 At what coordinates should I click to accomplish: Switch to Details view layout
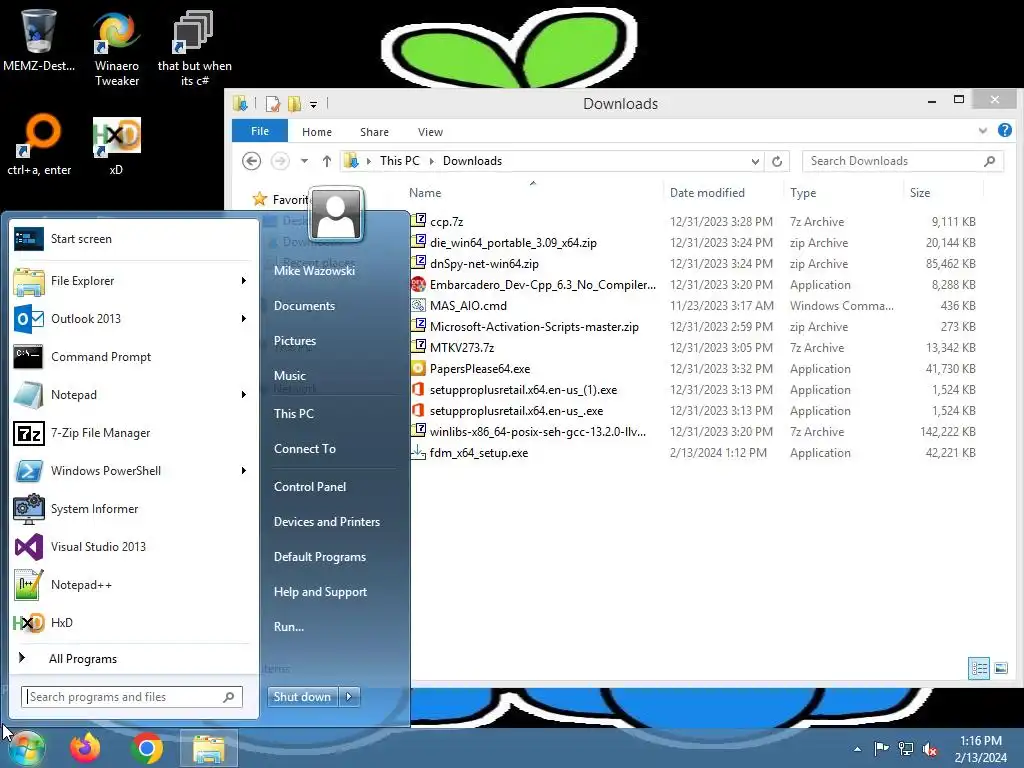pyautogui.click(x=978, y=668)
